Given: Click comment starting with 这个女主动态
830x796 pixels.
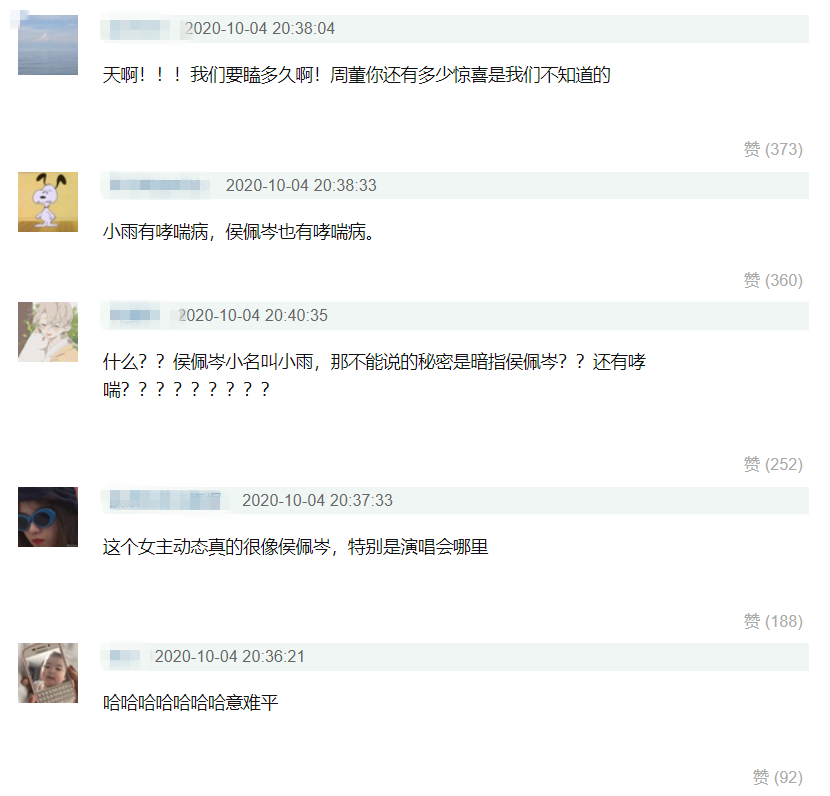Looking at the screenshot, I should coord(295,547).
